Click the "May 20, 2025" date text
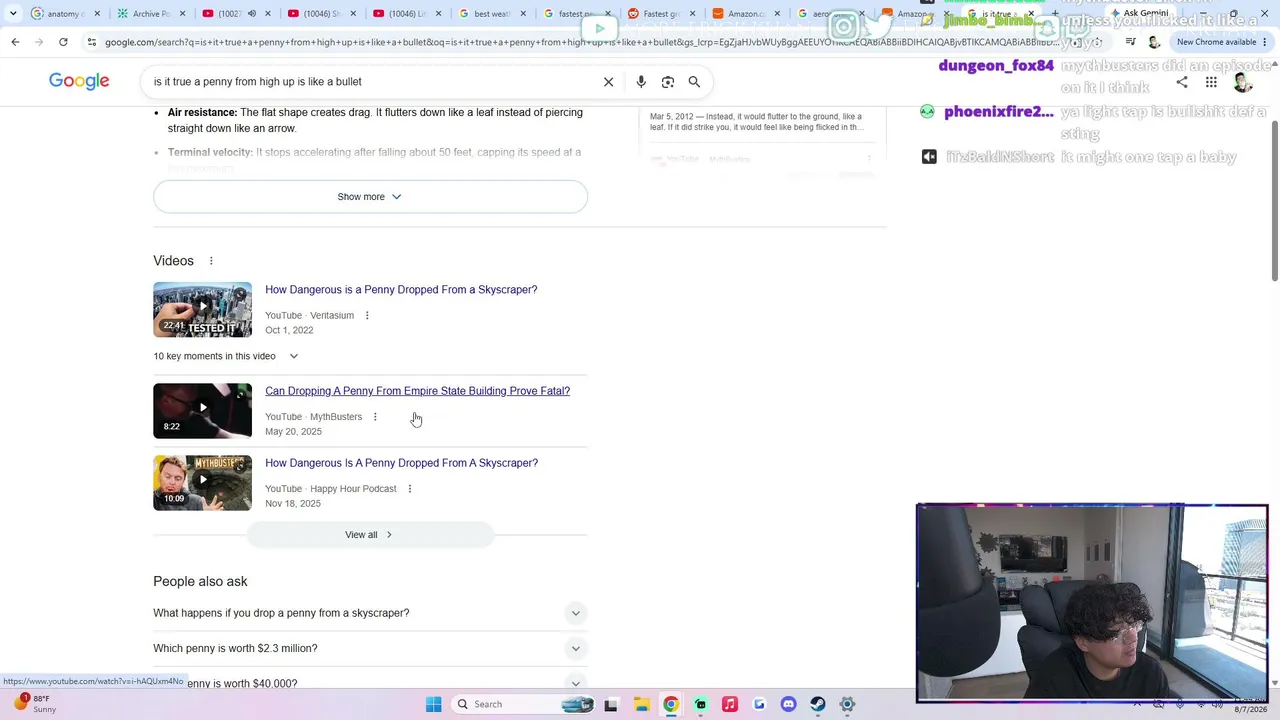Image resolution: width=1280 pixels, height=720 pixels. point(293,432)
